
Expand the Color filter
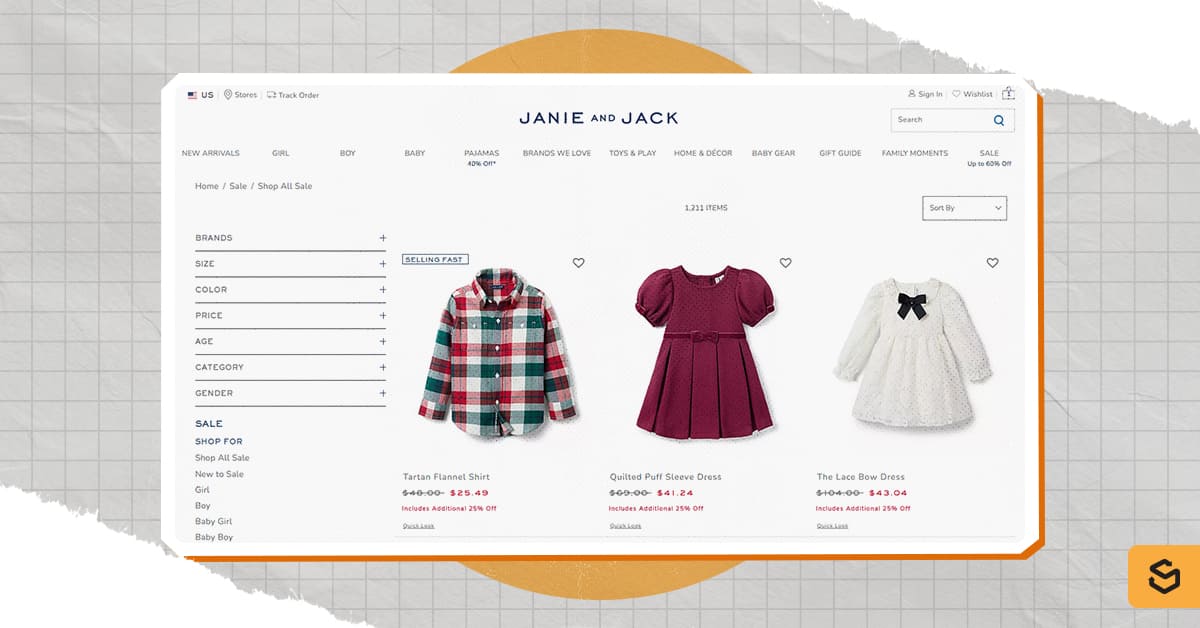(x=290, y=290)
